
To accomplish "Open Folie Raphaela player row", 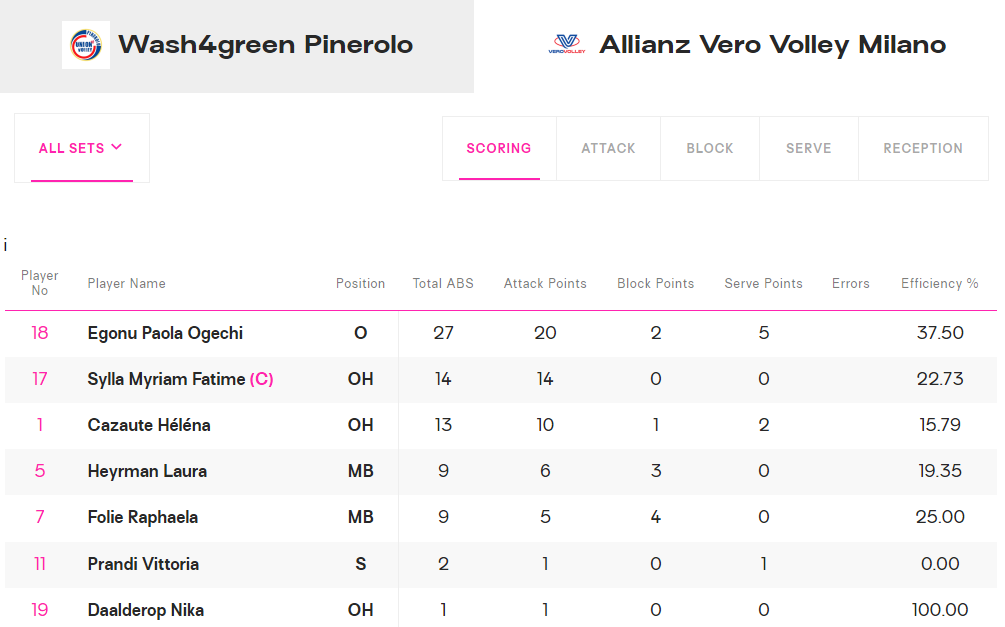I will (501, 517).
